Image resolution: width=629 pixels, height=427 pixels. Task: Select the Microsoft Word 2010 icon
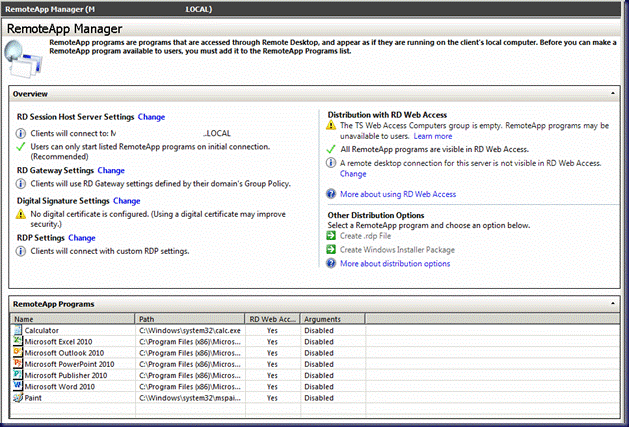[17, 386]
